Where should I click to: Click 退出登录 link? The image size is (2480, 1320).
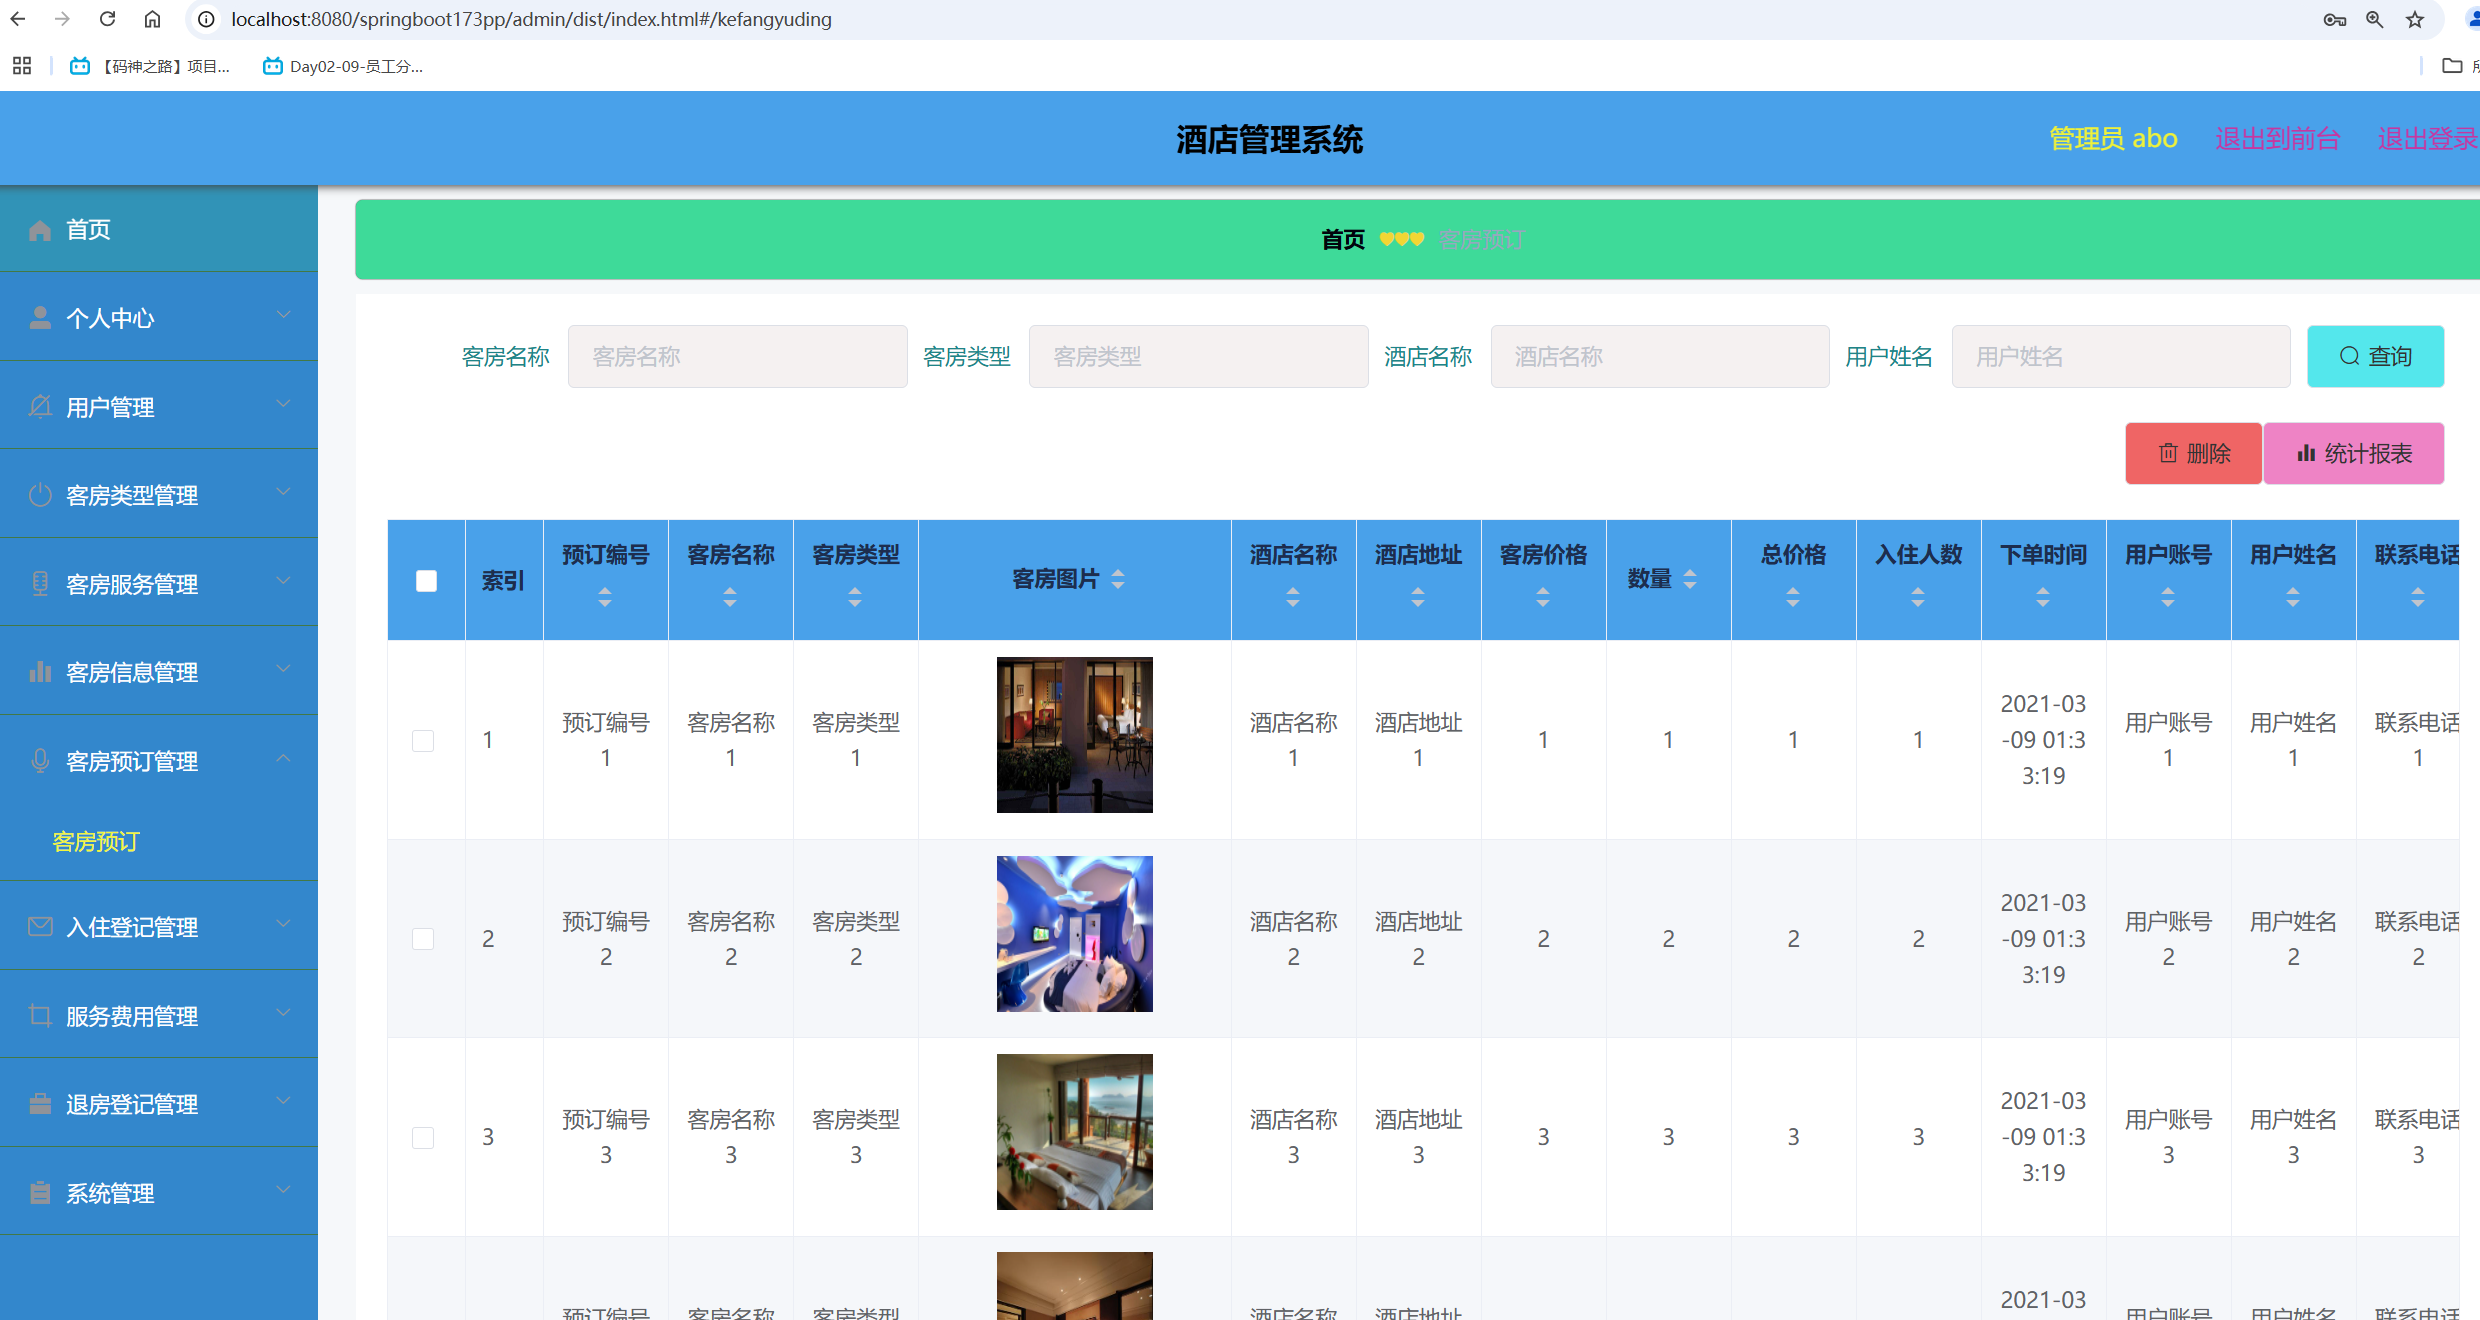[x=2427, y=139]
